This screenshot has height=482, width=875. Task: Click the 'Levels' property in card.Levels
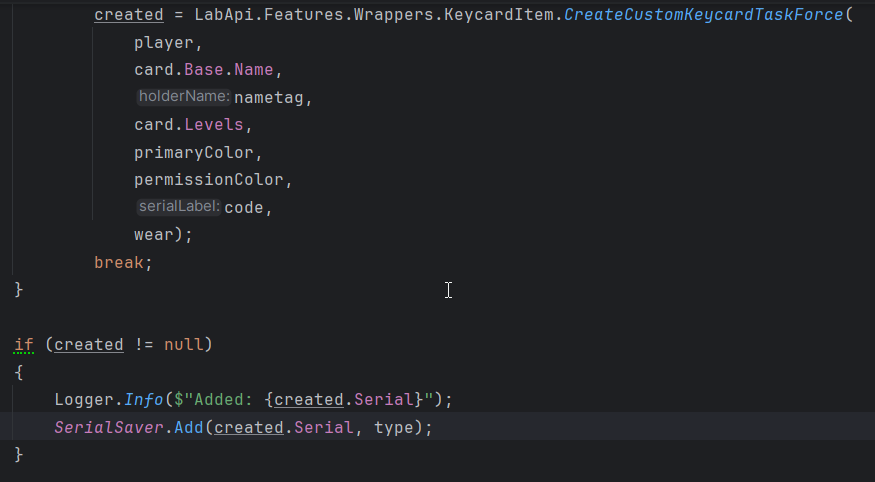(214, 124)
